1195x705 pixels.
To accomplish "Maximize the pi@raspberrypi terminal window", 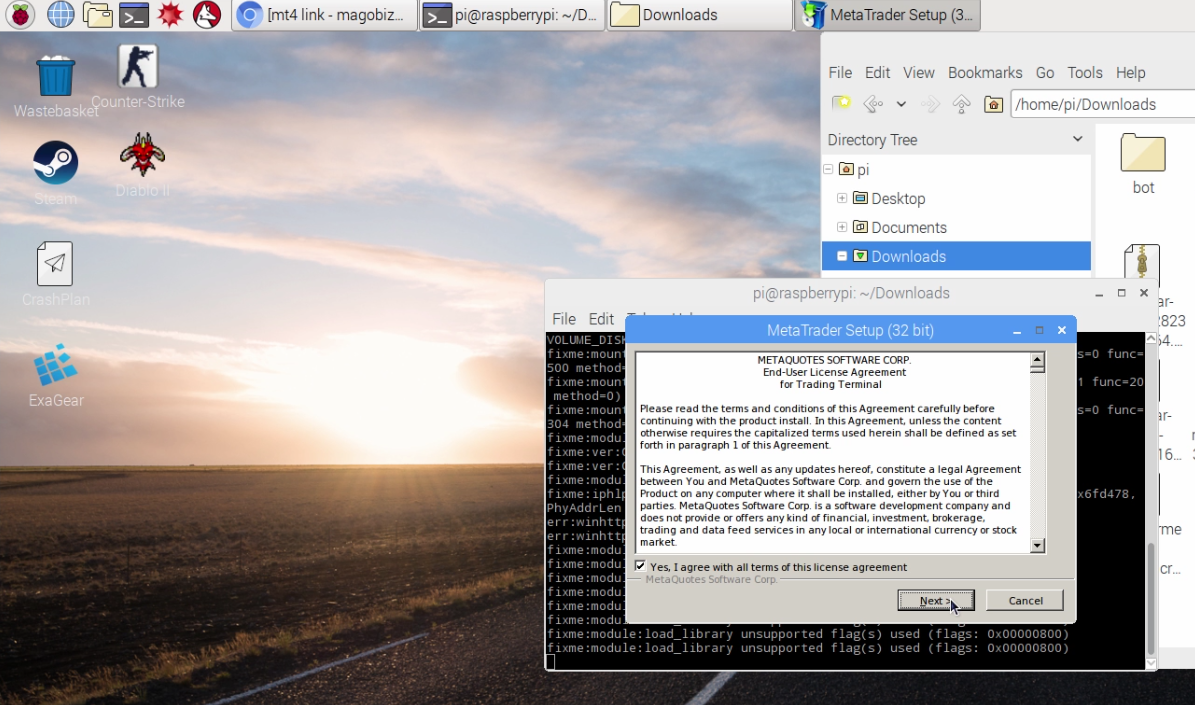I will [x=1121, y=293].
